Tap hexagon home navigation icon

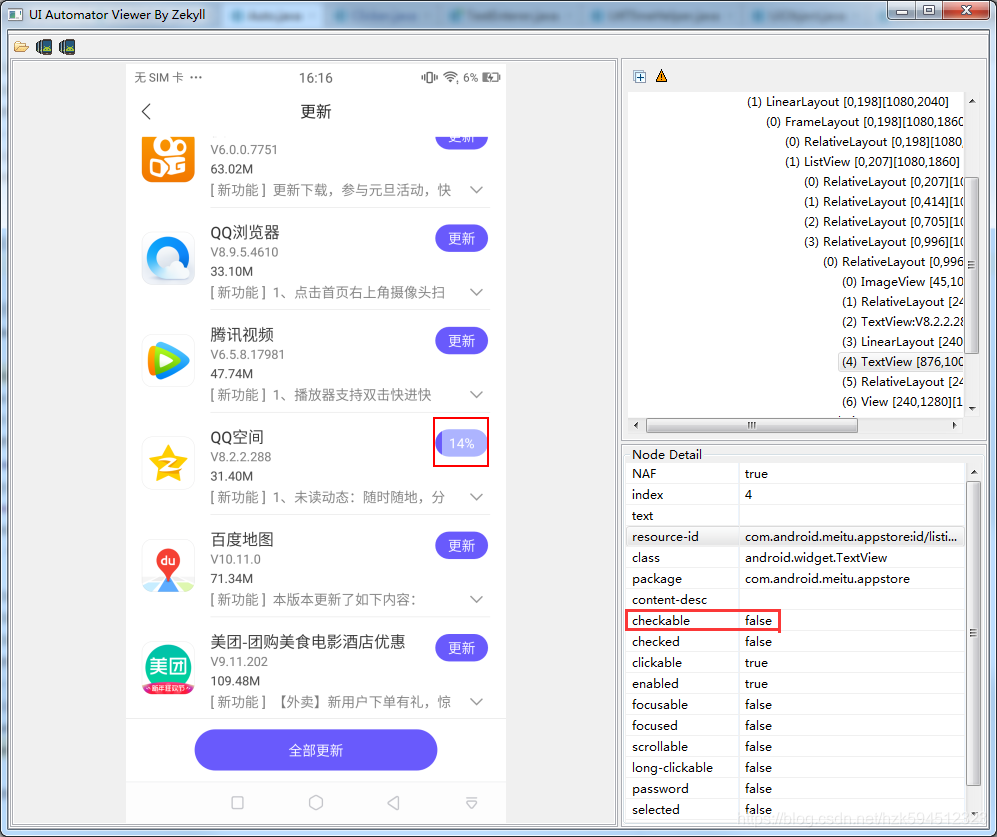316,803
